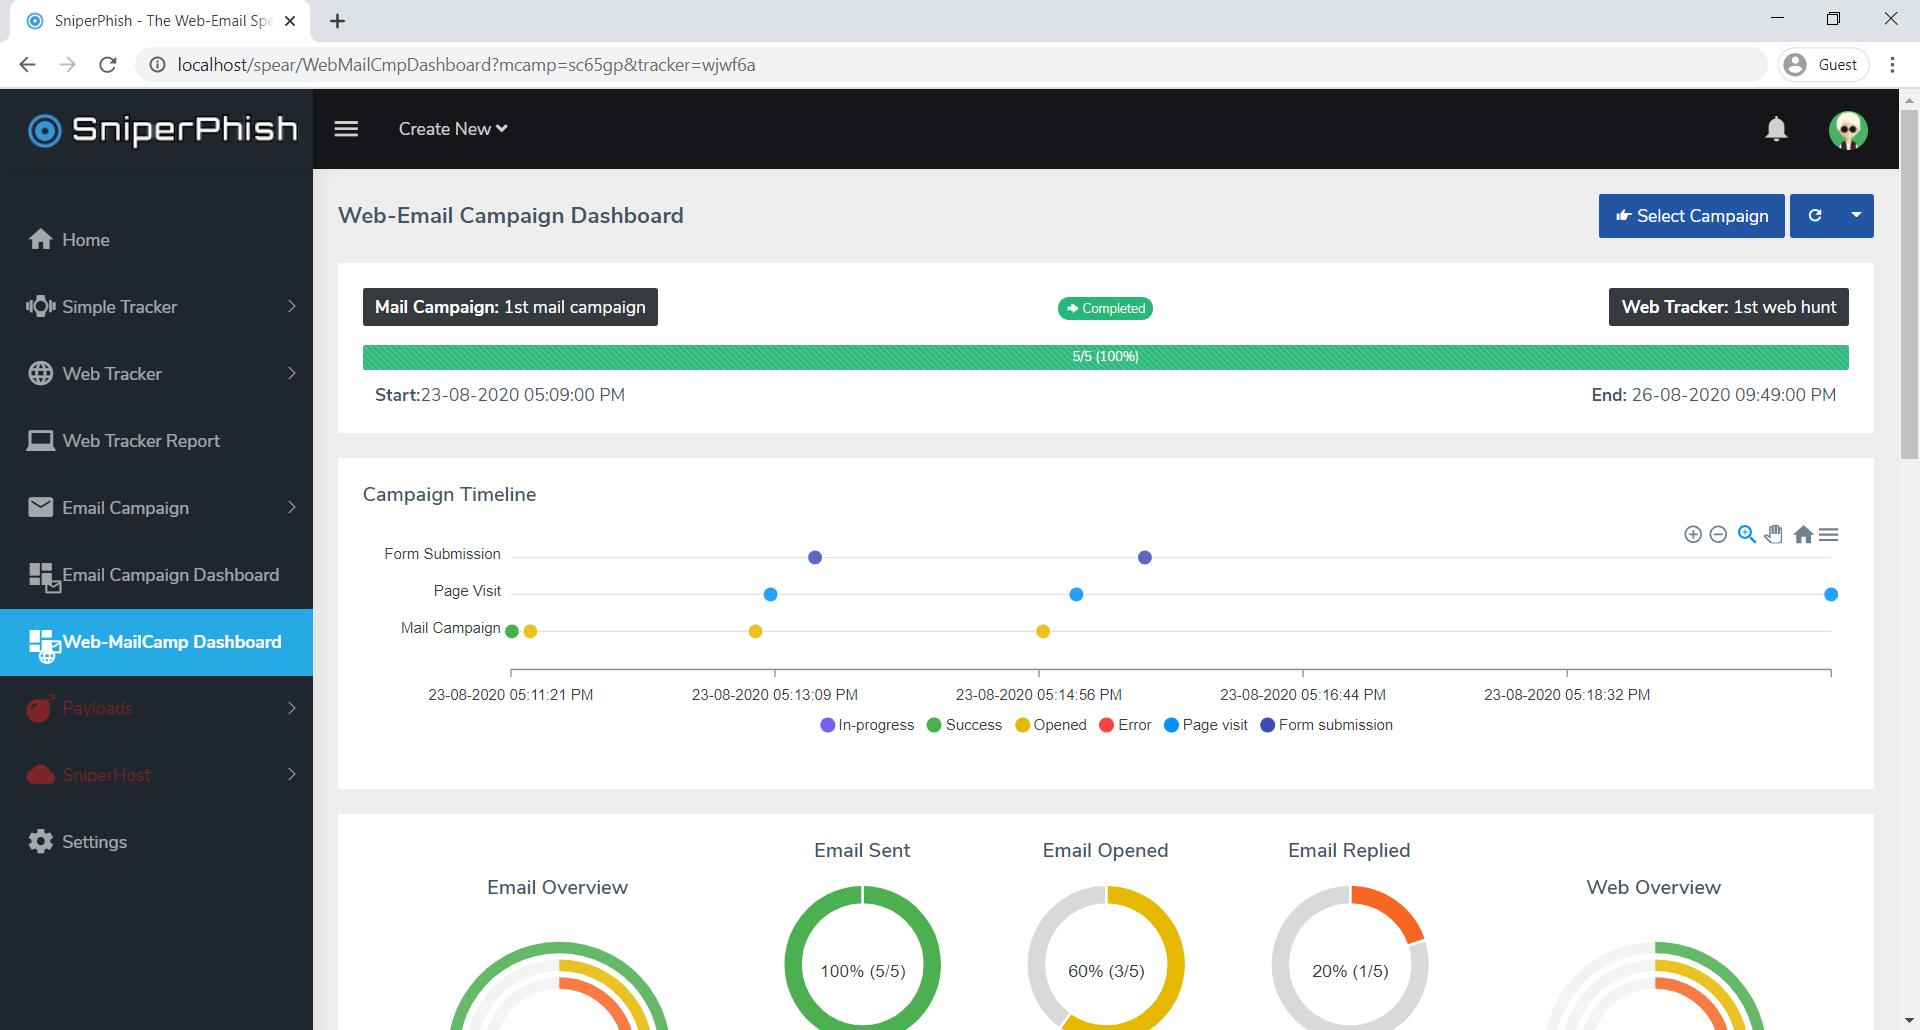The image size is (1920, 1030).
Task: Click the browser address bar URL
Action: pos(466,65)
